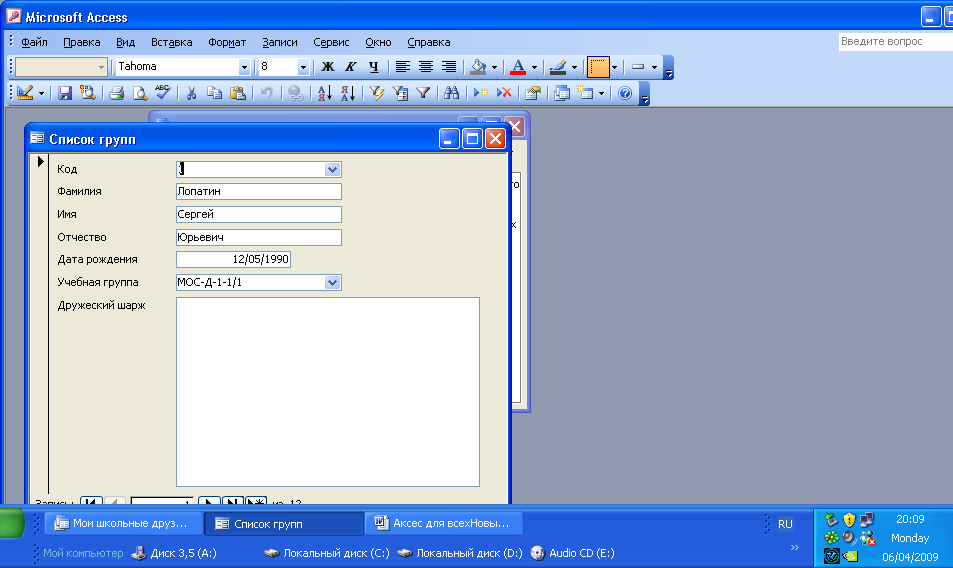Screen dimensions: 953x568
Task: Open the Properties icon in the toolbar
Action: point(533,93)
